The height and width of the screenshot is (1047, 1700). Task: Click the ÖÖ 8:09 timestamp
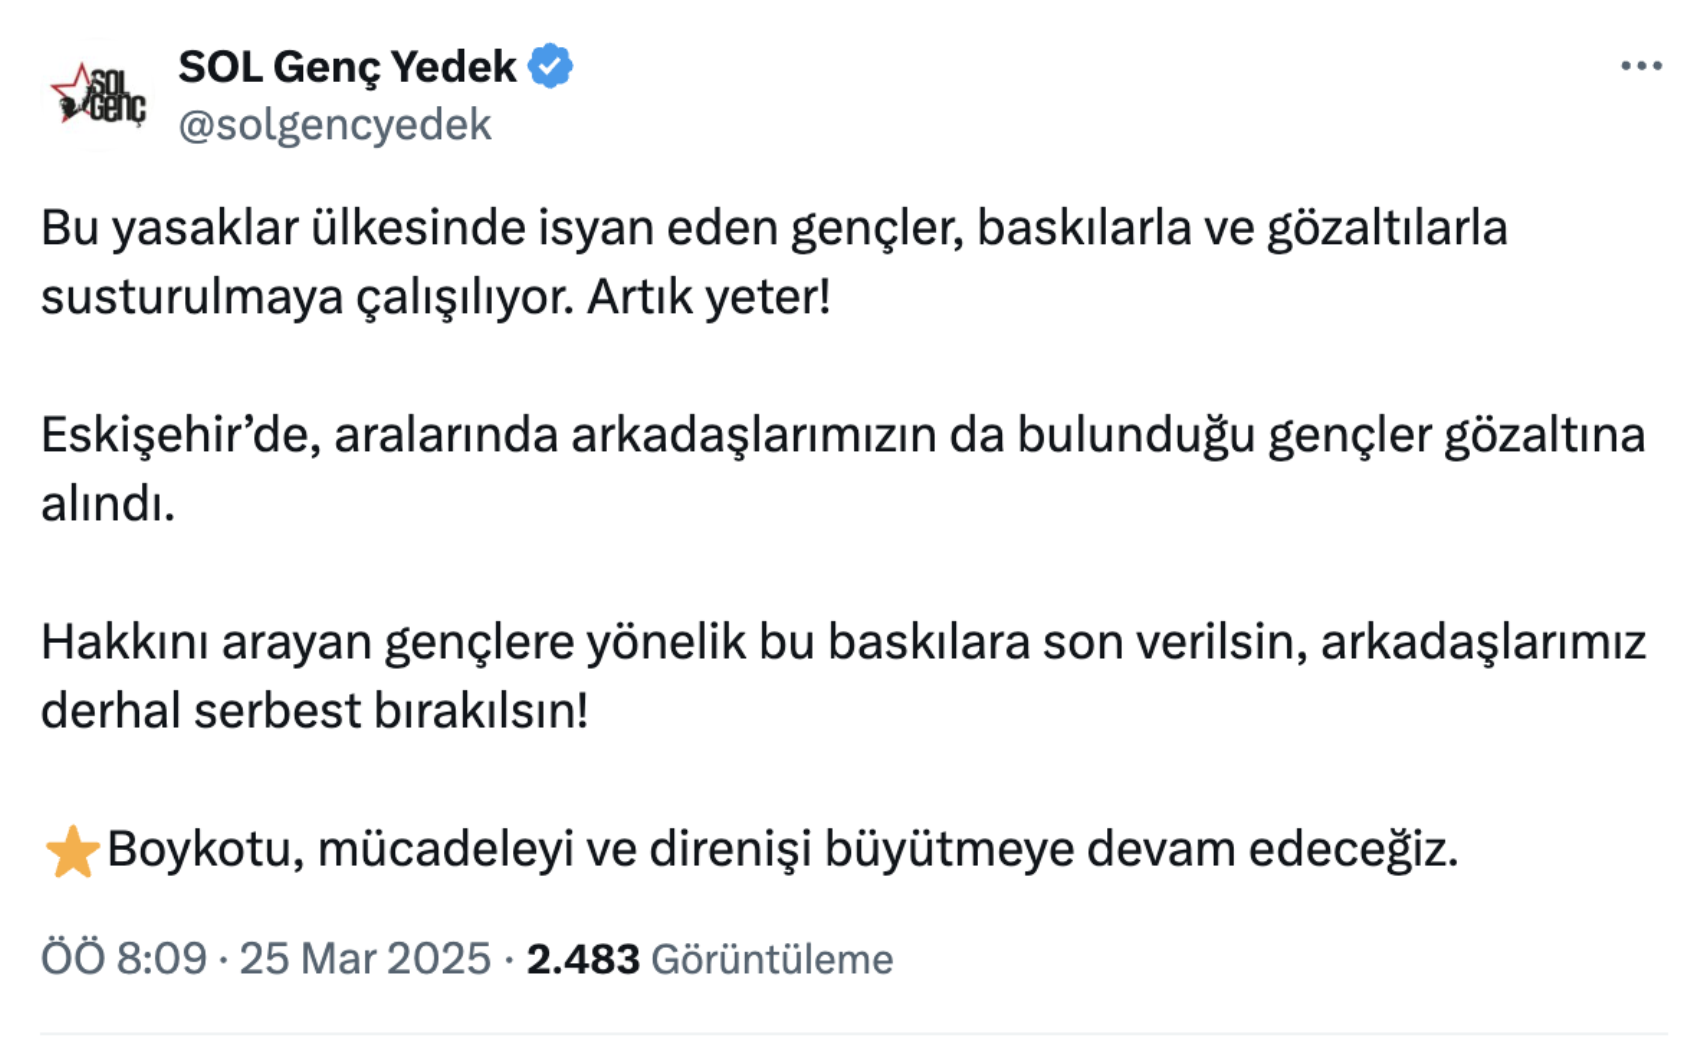[124, 958]
